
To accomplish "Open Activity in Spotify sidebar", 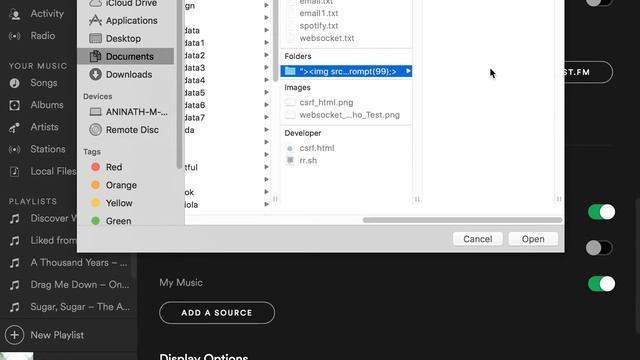I will (47, 14).
